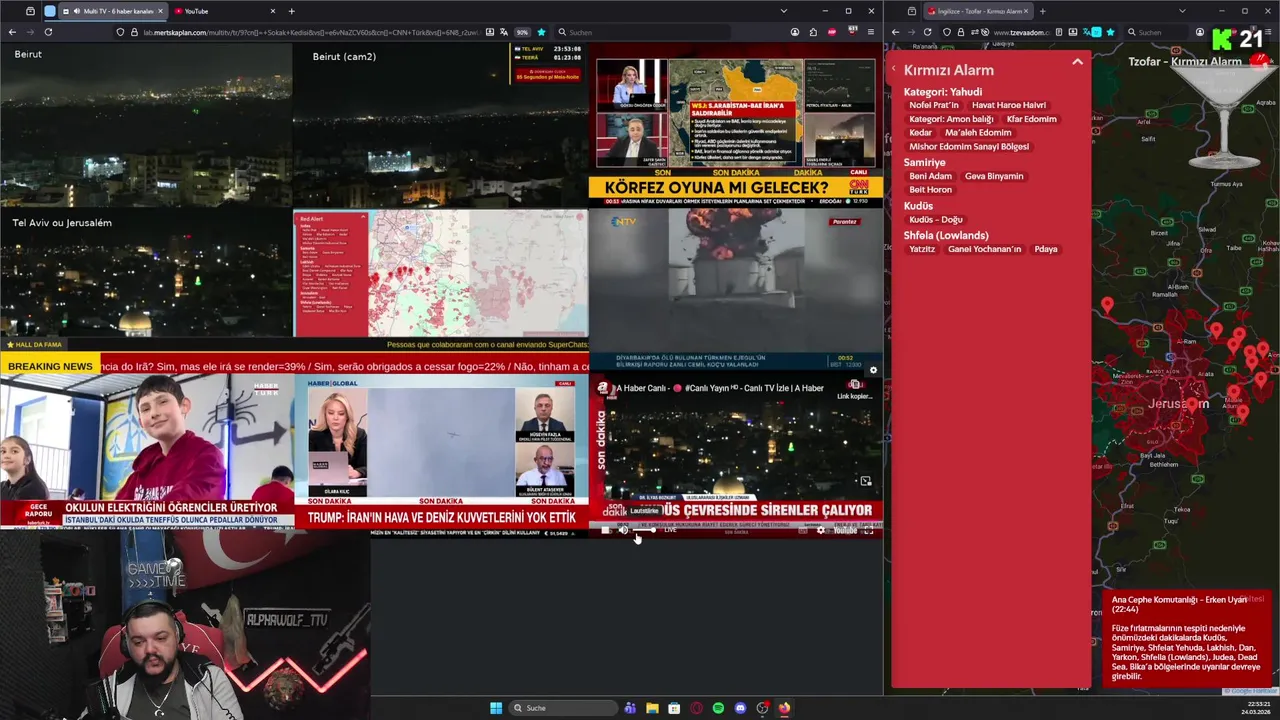The height and width of the screenshot is (720, 1280).
Task: Select the Multi TV - 6 haber kanalı tab
Action: [x=112, y=11]
